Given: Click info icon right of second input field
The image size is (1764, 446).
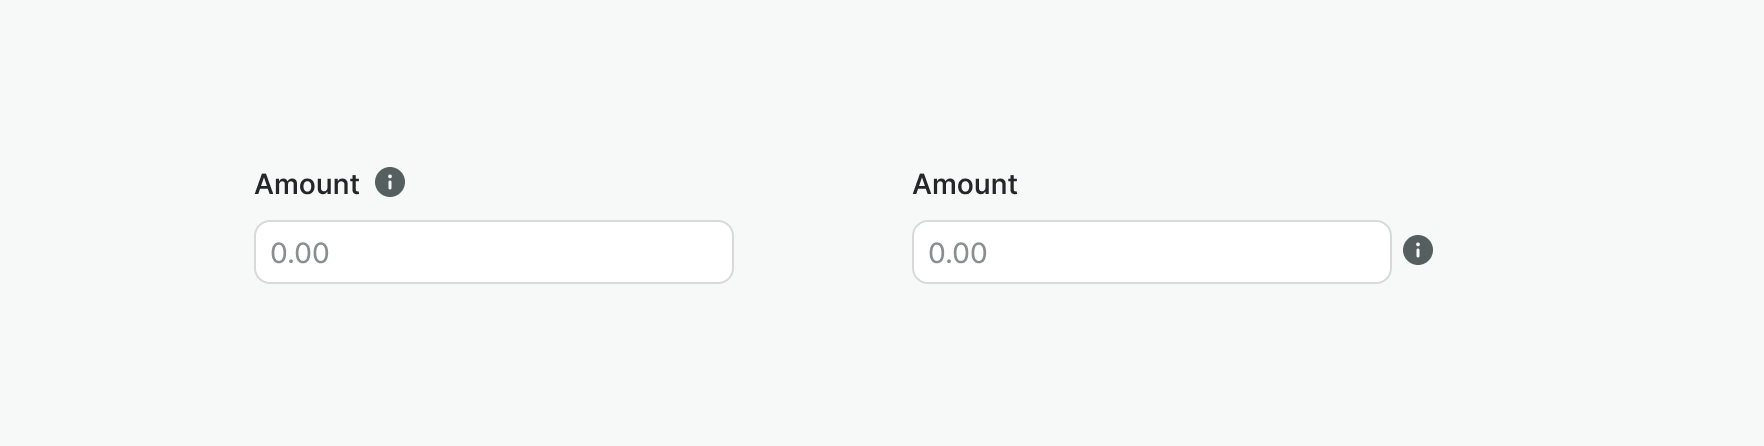Looking at the screenshot, I should tap(1418, 250).
